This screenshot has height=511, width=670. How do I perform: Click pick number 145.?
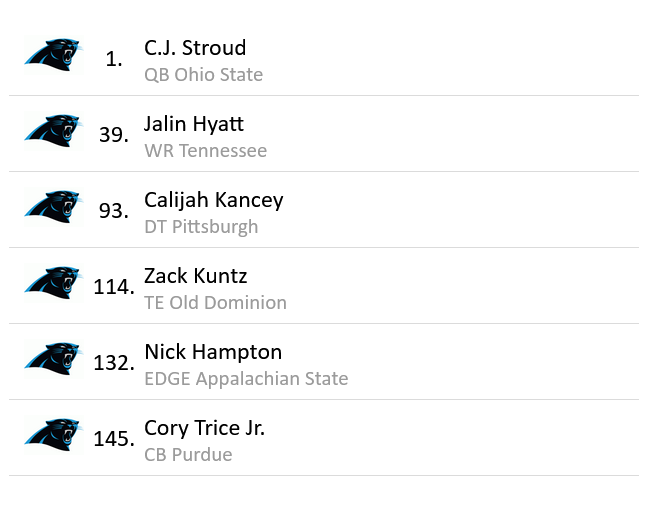tap(113, 439)
